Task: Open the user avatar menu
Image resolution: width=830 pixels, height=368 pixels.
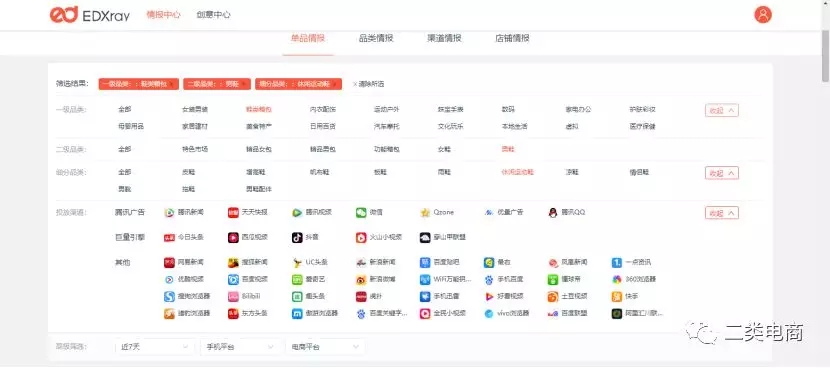Action: point(763,14)
